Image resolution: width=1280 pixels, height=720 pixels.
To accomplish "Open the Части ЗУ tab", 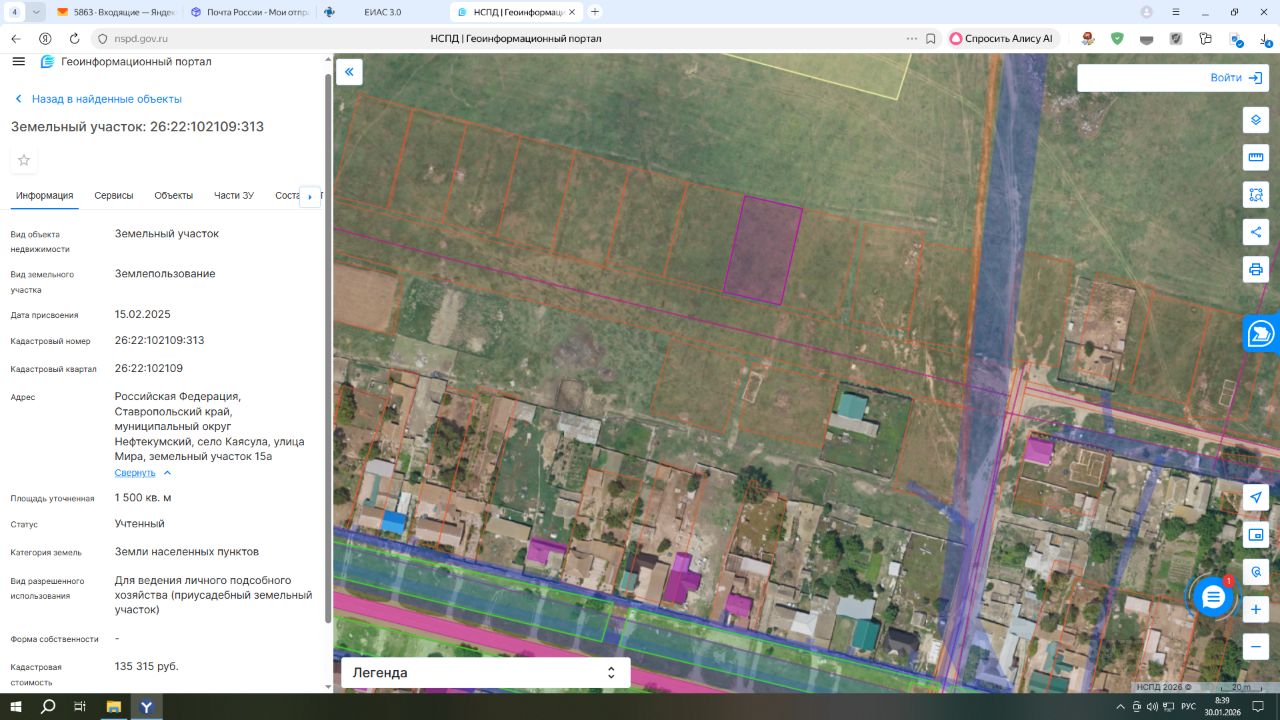I will (x=234, y=196).
